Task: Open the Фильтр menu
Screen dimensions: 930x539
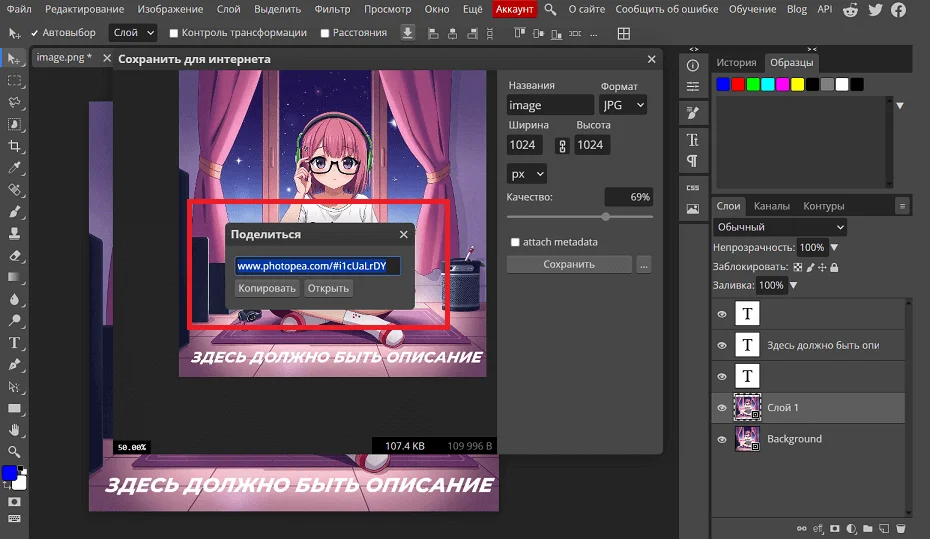Action: (x=330, y=9)
